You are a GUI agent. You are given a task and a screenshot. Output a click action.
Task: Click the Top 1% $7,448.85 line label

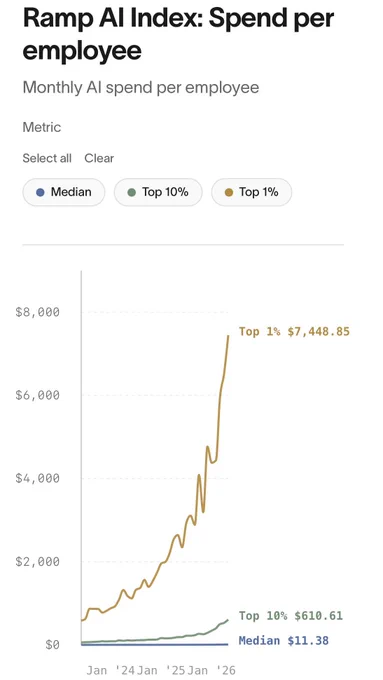294,332
